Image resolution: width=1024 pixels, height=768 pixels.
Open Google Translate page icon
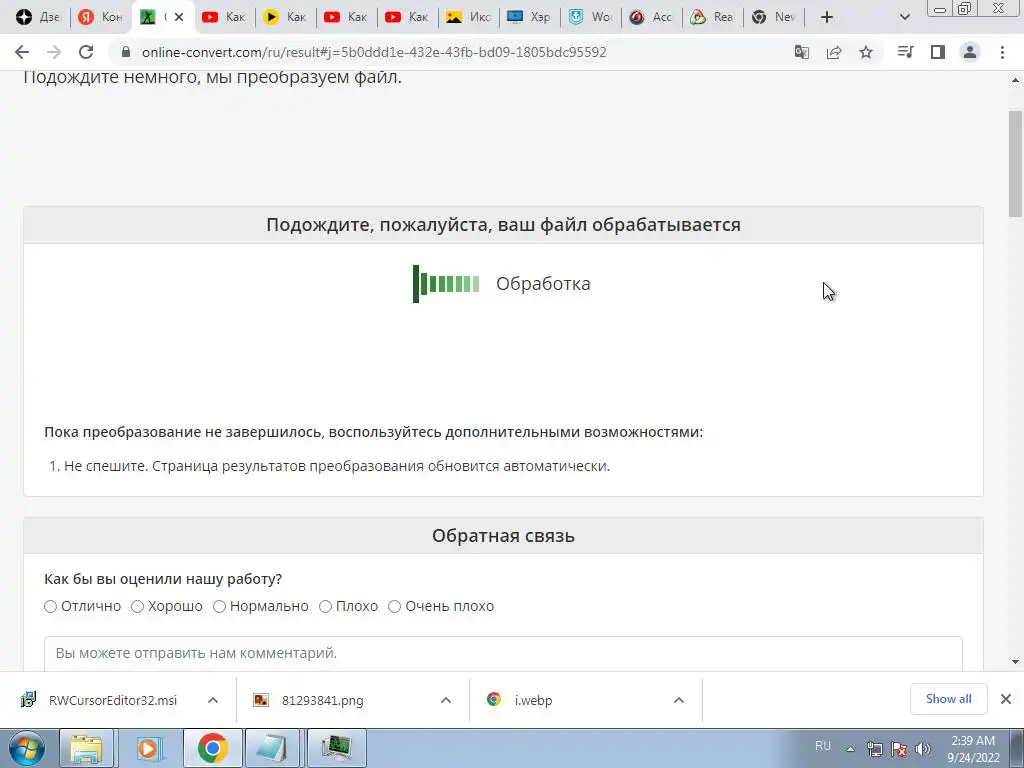click(801, 52)
